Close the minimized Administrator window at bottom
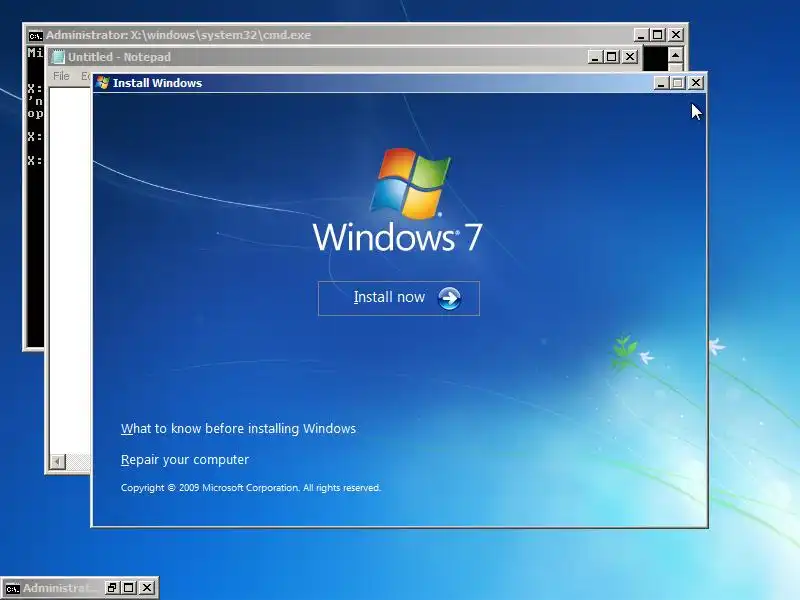The height and width of the screenshot is (600, 800). point(147,588)
